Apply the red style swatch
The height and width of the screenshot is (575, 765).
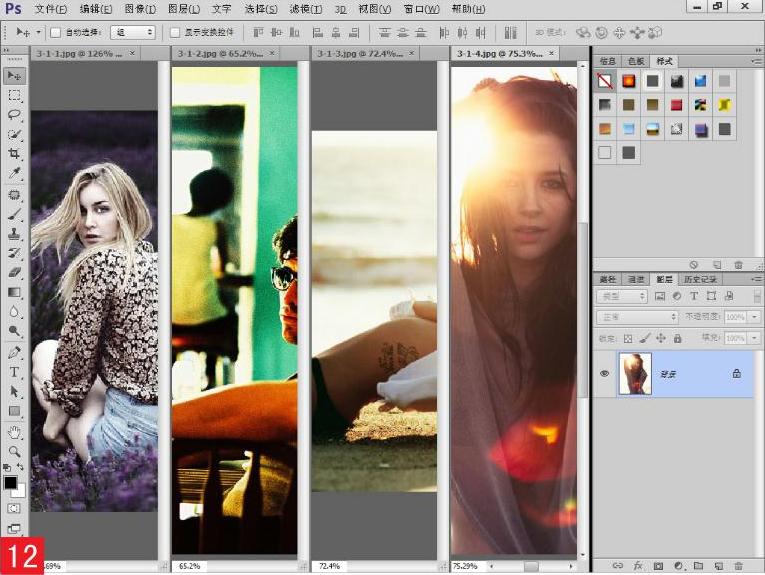tap(676, 105)
